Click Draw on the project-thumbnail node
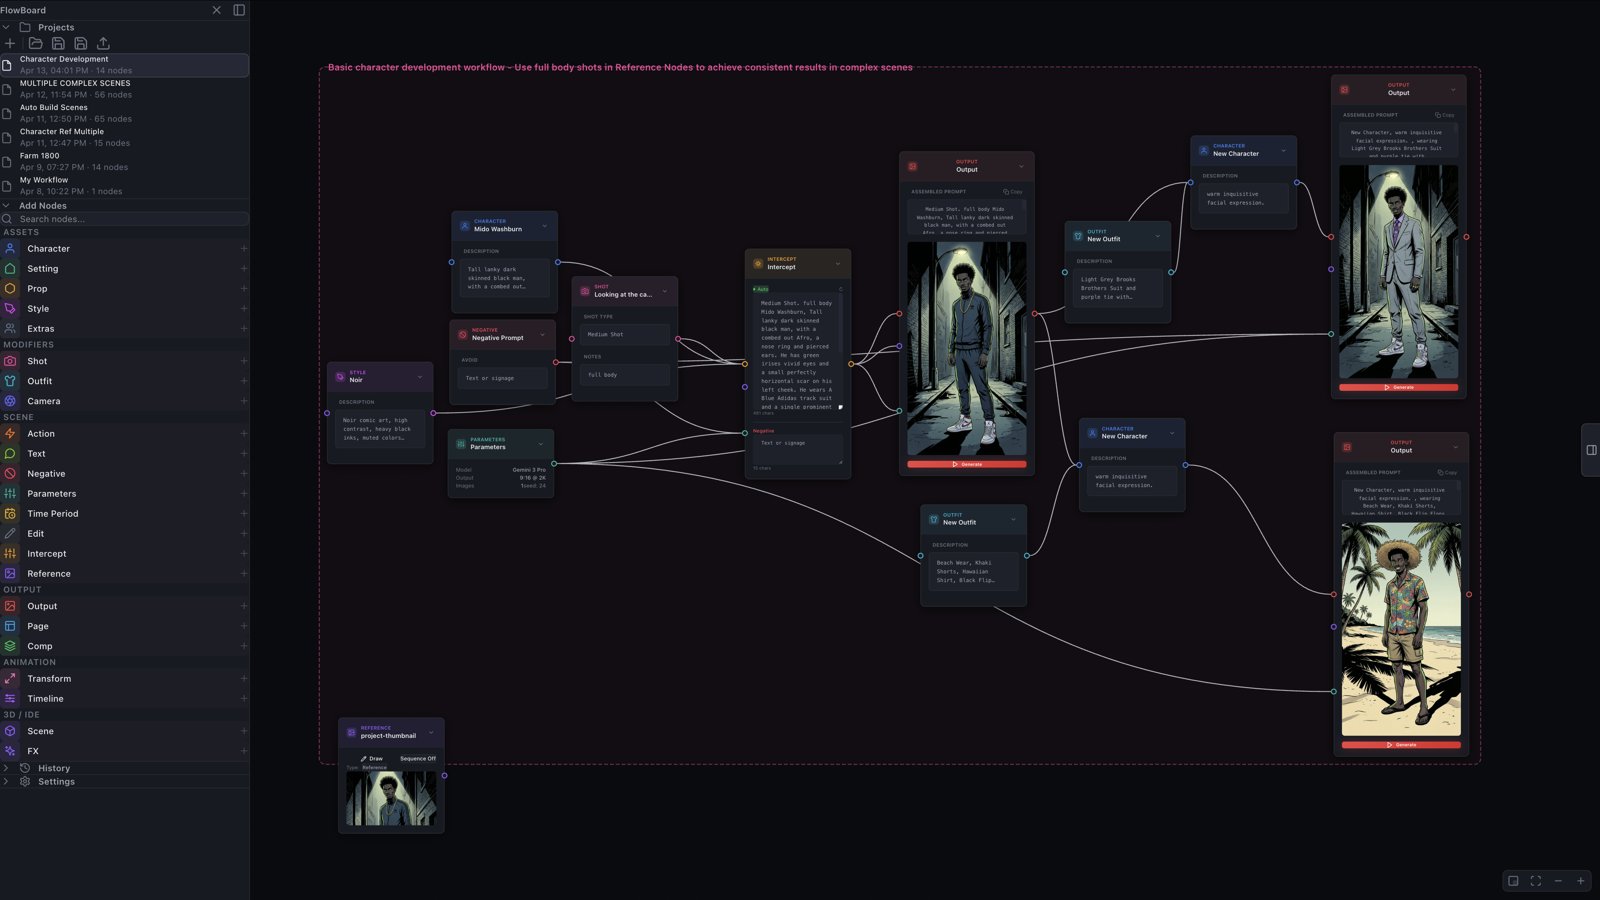Screen dimensions: 1600x900 (372, 758)
